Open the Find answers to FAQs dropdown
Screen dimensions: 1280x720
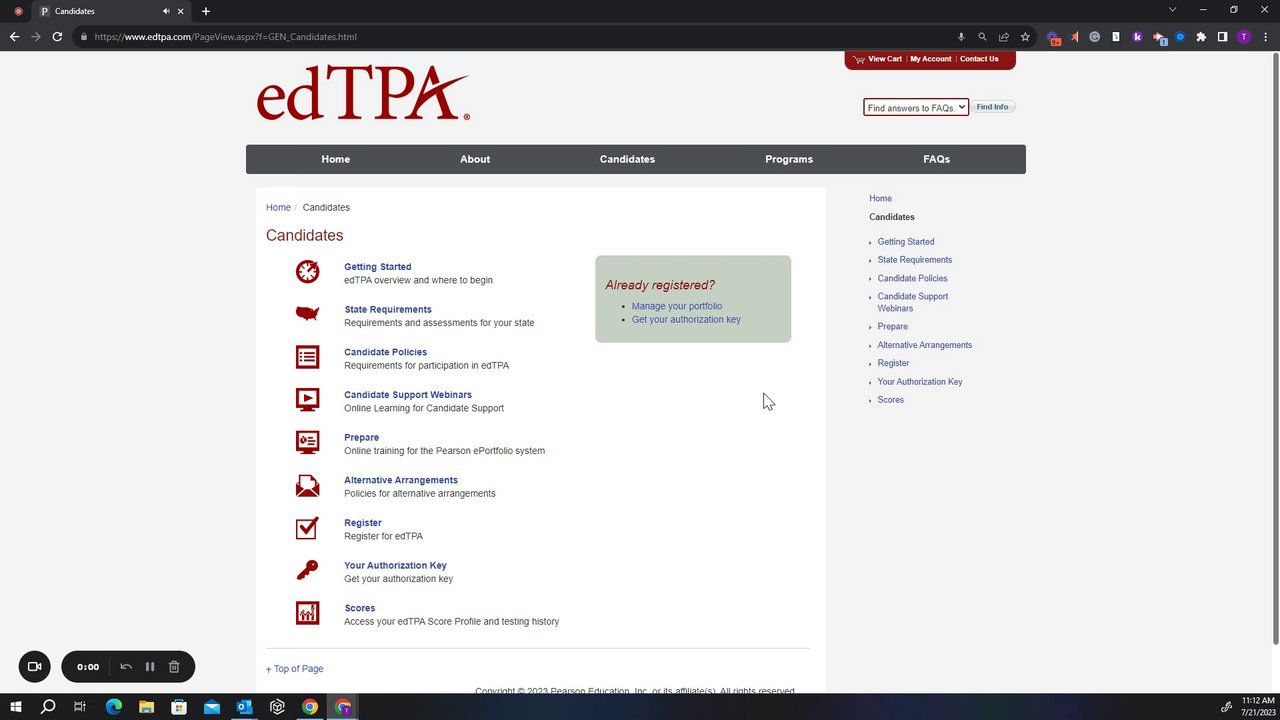click(x=916, y=107)
